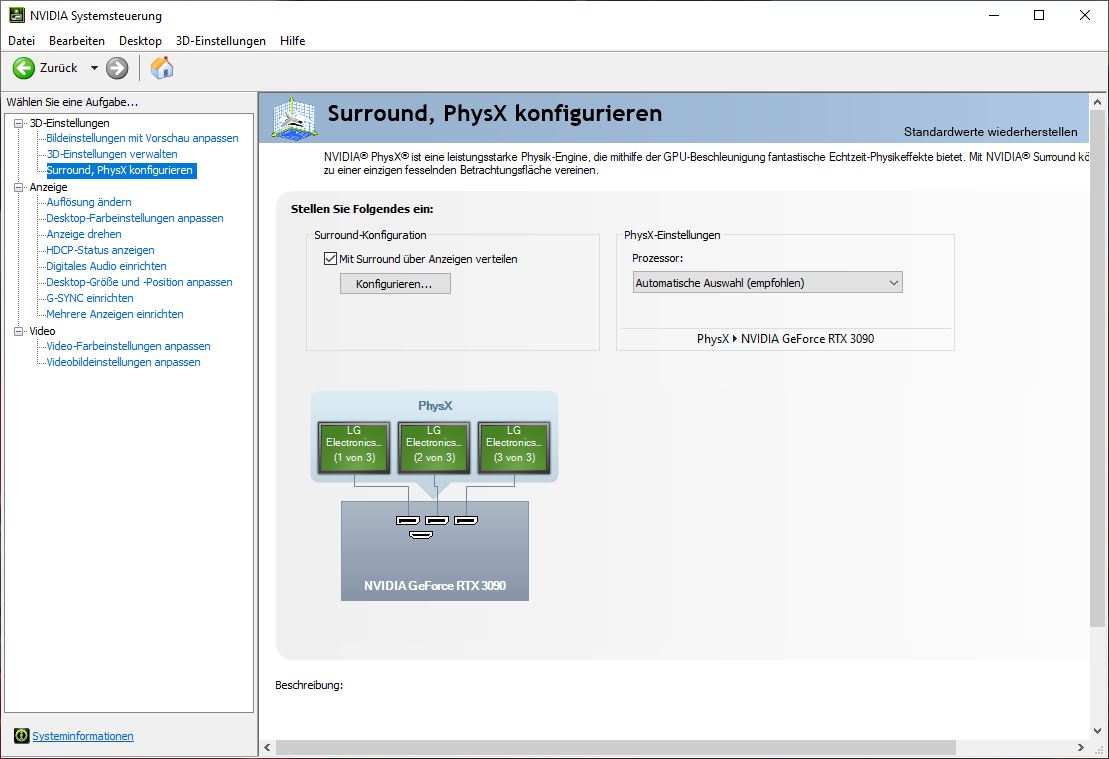The width and height of the screenshot is (1109, 759).
Task: Click the Konfigurieren... button
Action: [395, 284]
